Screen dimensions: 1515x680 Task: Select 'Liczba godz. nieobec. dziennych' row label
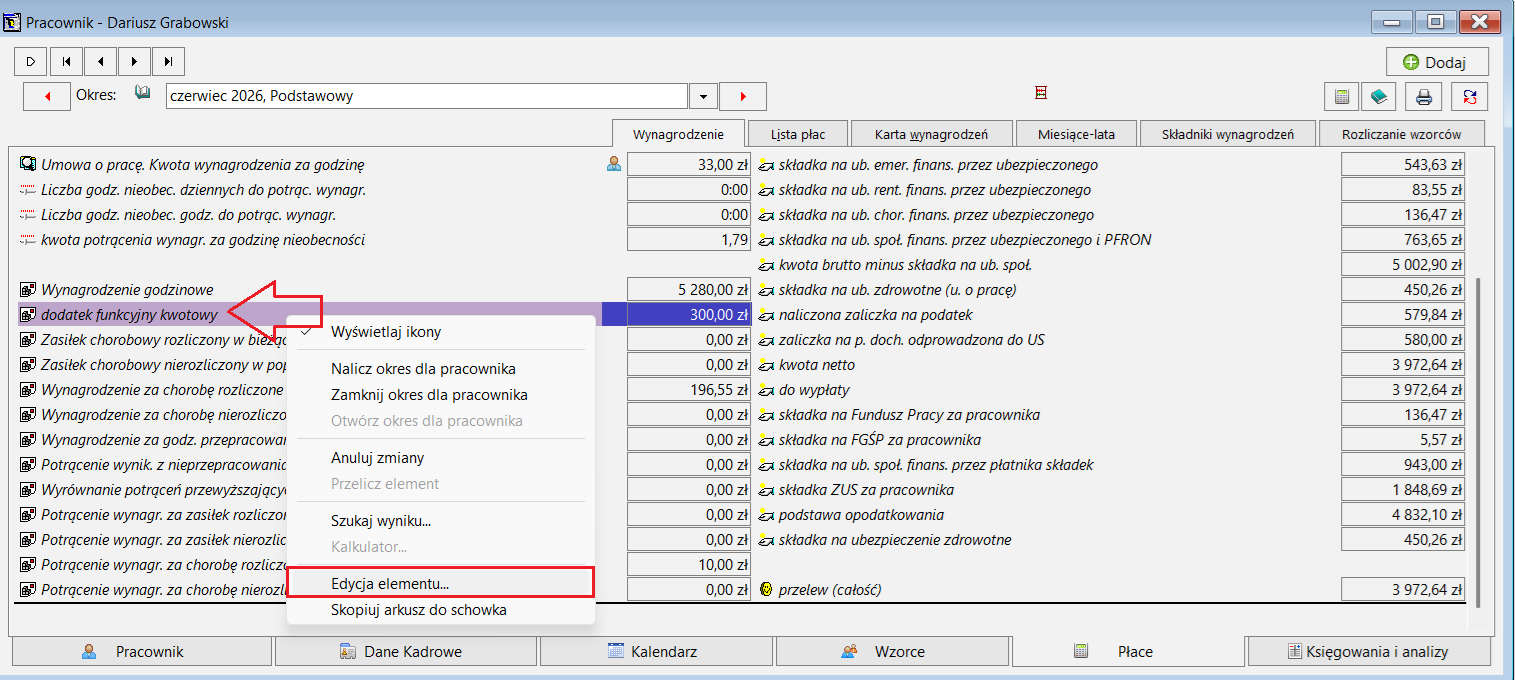tap(203, 189)
